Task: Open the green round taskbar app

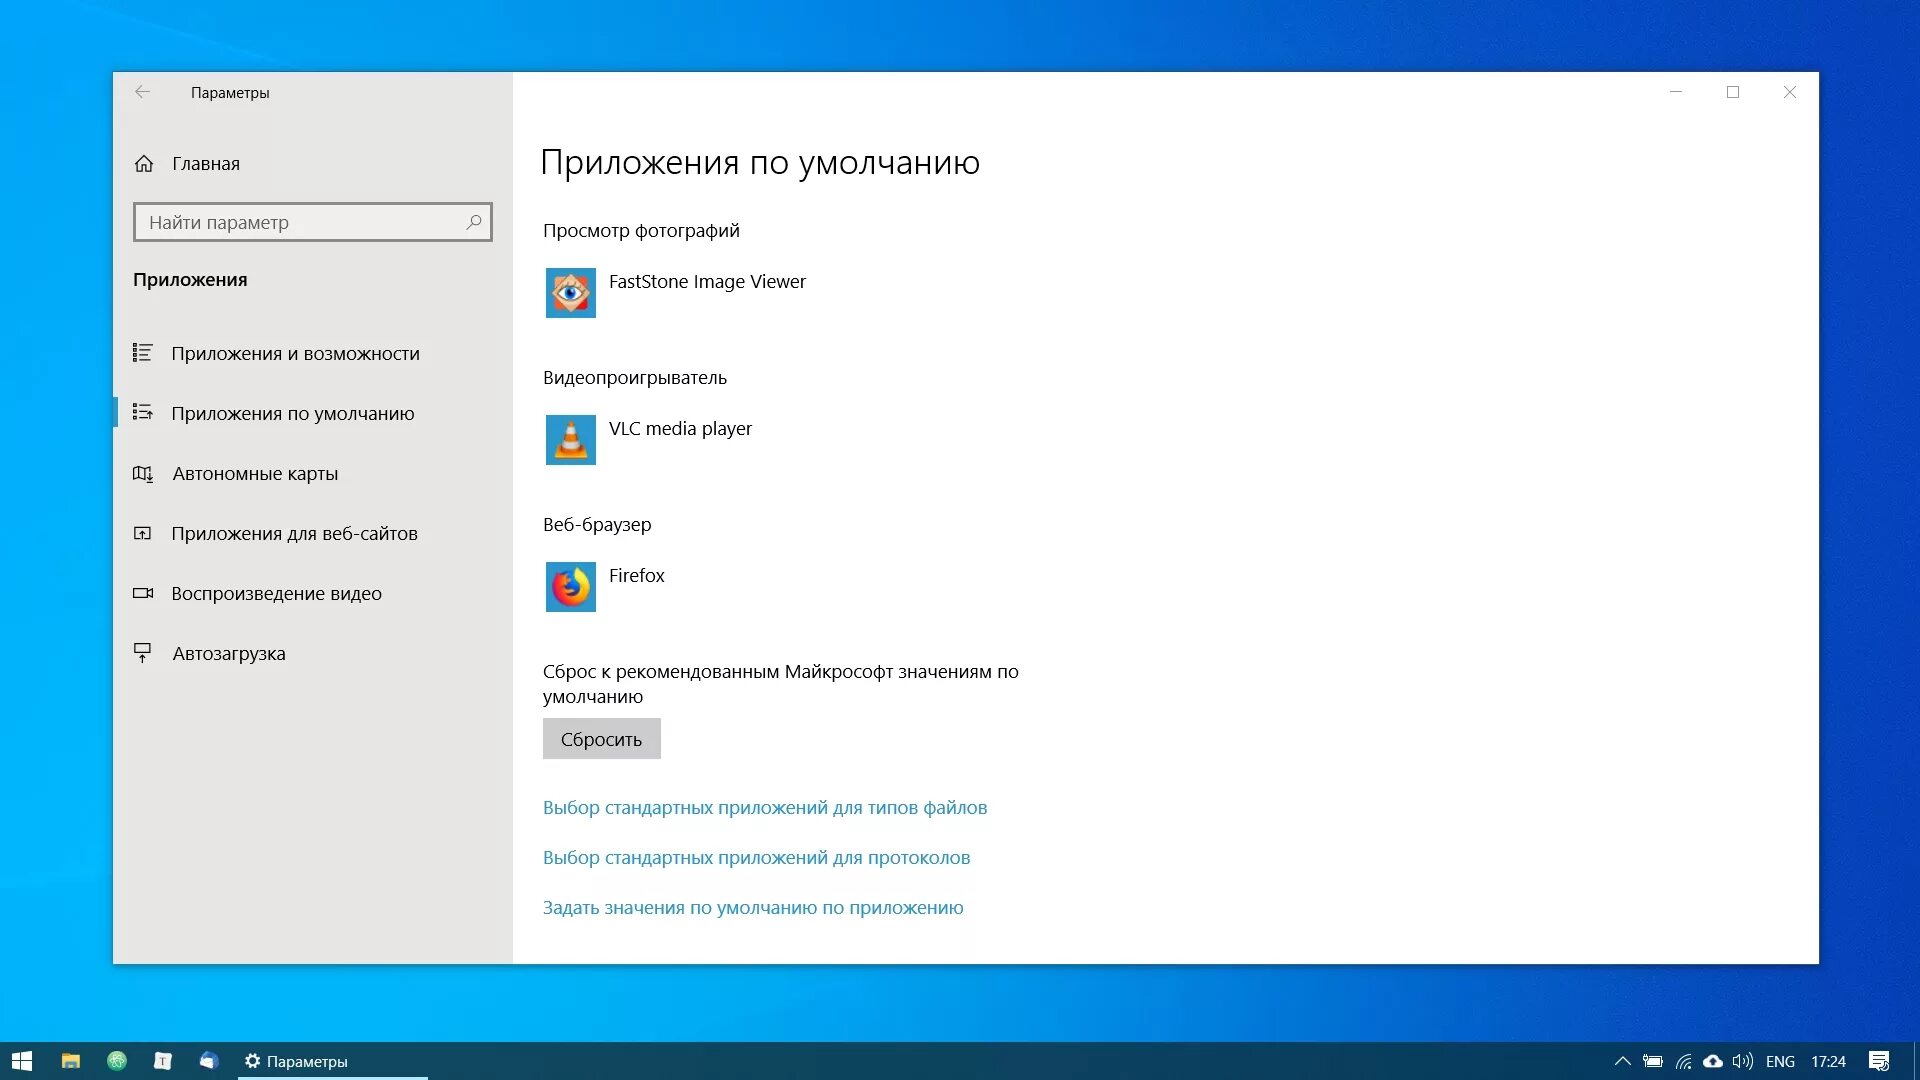Action: 117,1061
